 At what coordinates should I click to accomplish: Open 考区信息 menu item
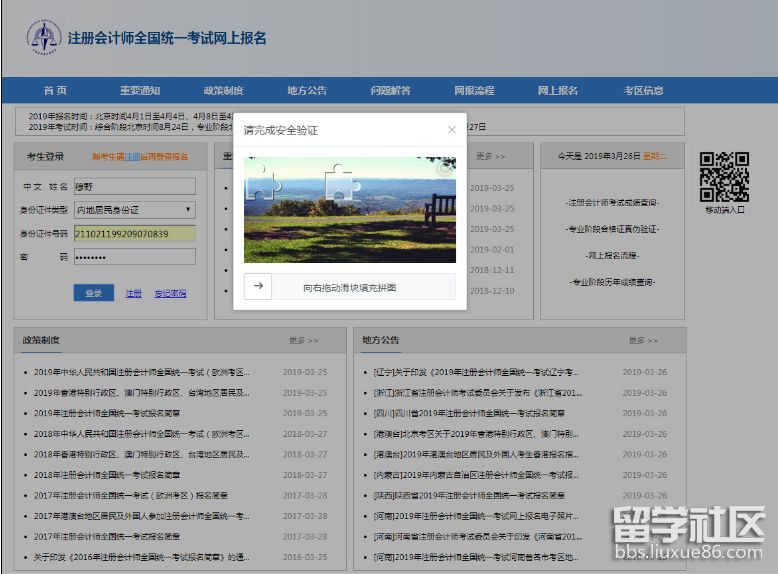[643, 91]
